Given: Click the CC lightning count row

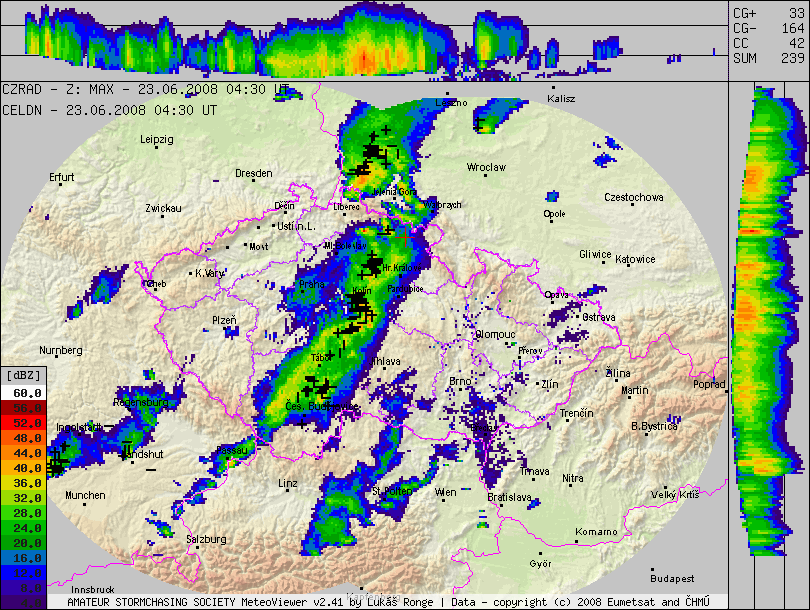Looking at the screenshot, I should (x=768, y=43).
